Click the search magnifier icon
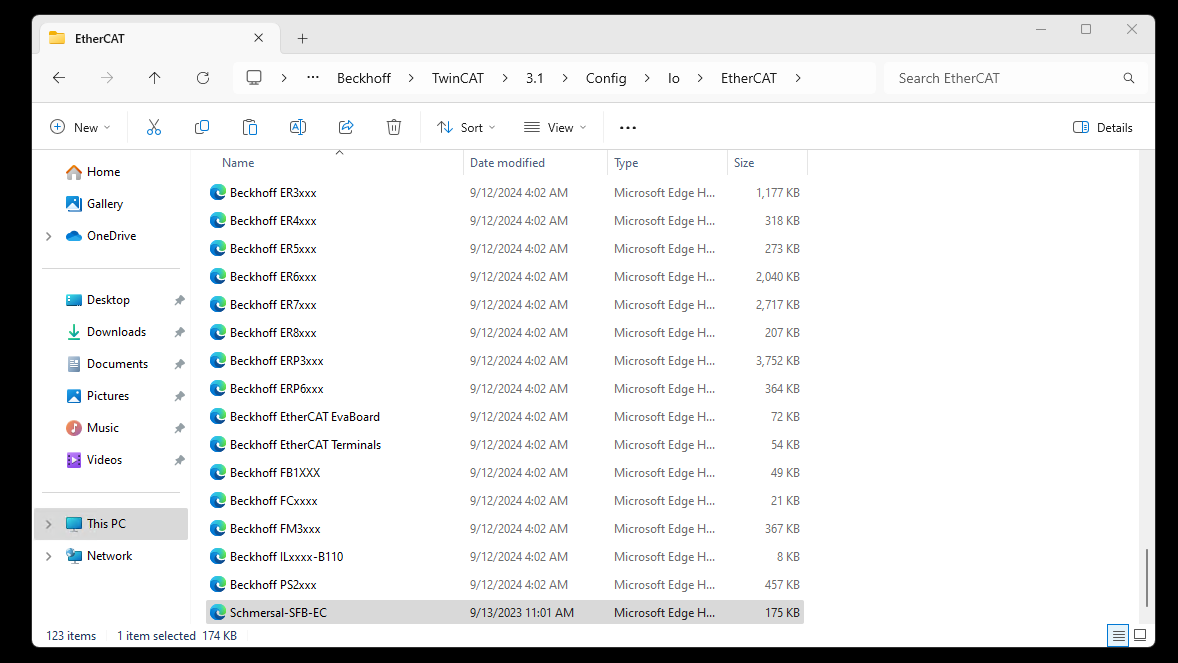 (1128, 78)
